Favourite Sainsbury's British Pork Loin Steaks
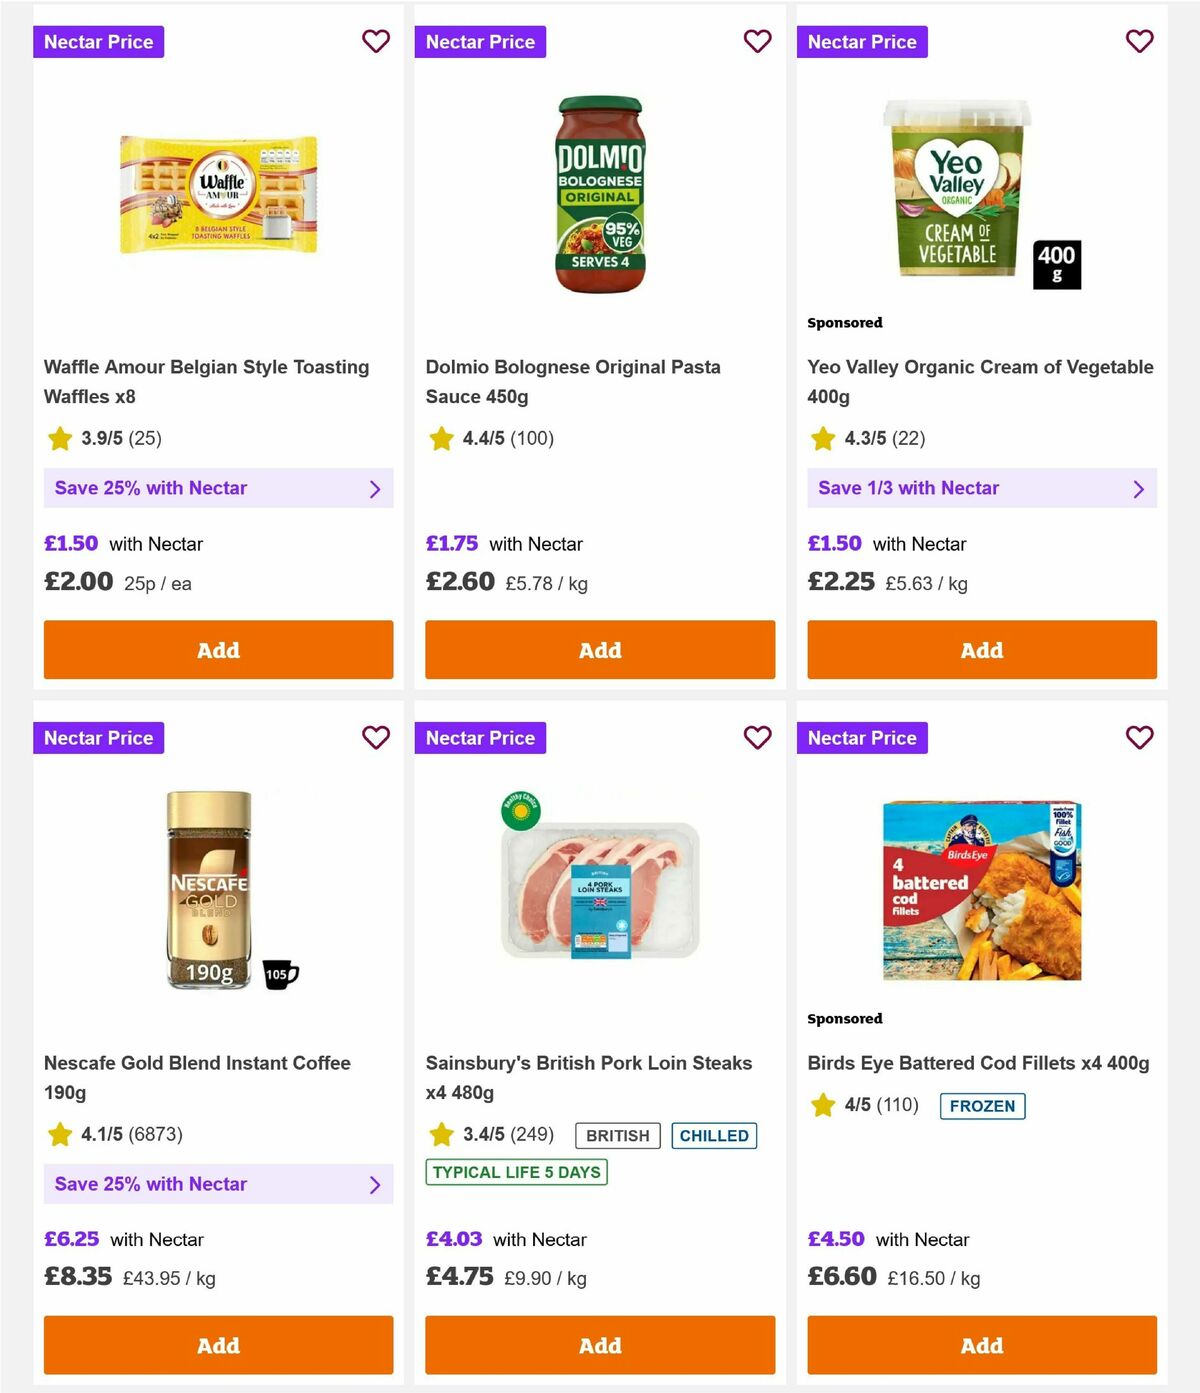The width and height of the screenshot is (1200, 1393). (x=758, y=737)
